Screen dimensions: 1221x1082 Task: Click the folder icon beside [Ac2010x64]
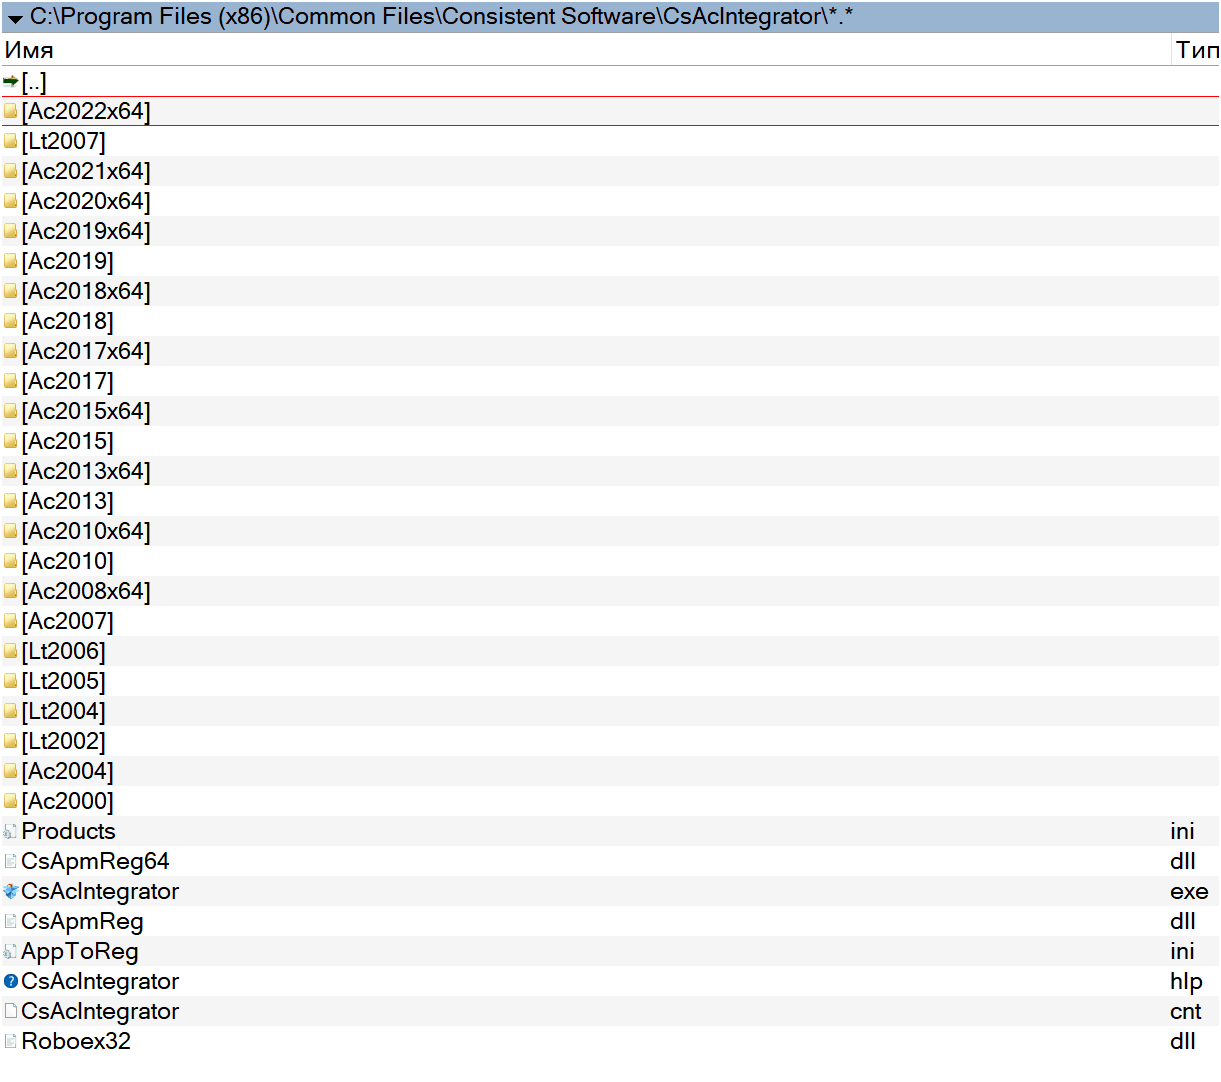tap(11, 531)
